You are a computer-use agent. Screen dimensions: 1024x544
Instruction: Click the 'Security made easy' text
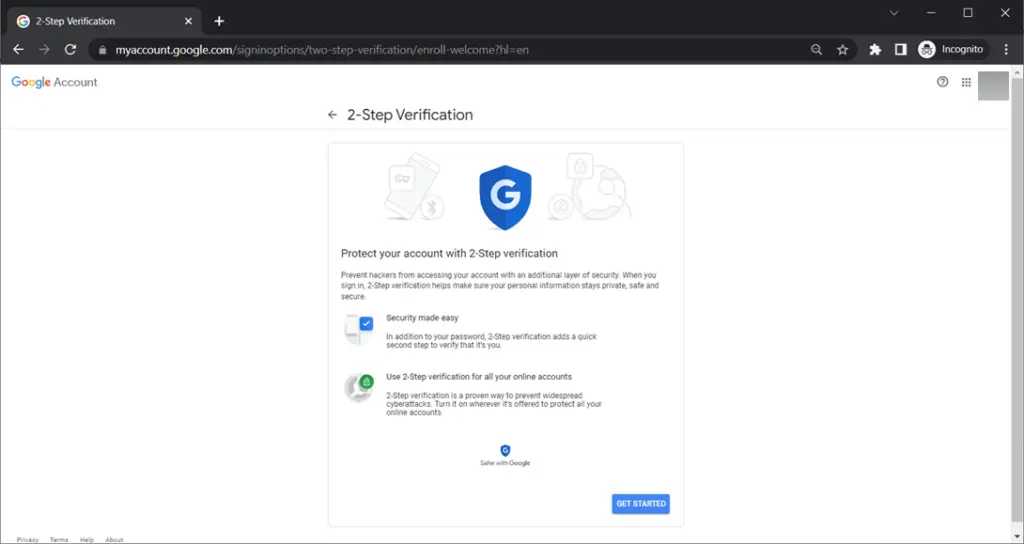pos(422,318)
